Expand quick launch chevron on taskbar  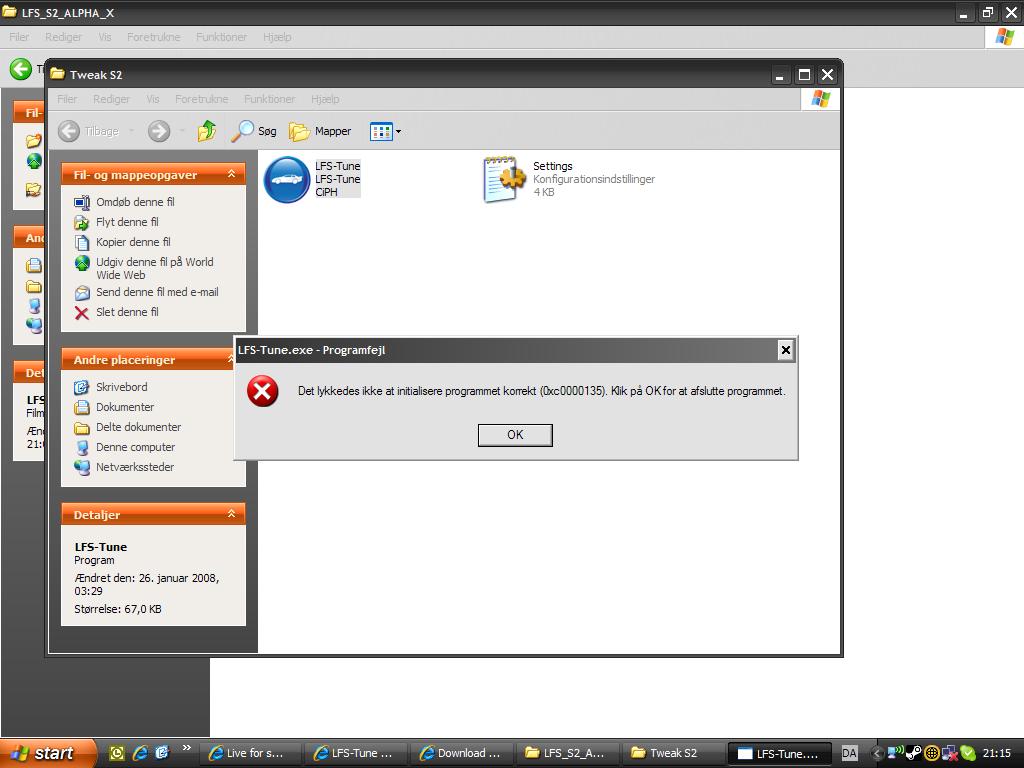coord(187,748)
